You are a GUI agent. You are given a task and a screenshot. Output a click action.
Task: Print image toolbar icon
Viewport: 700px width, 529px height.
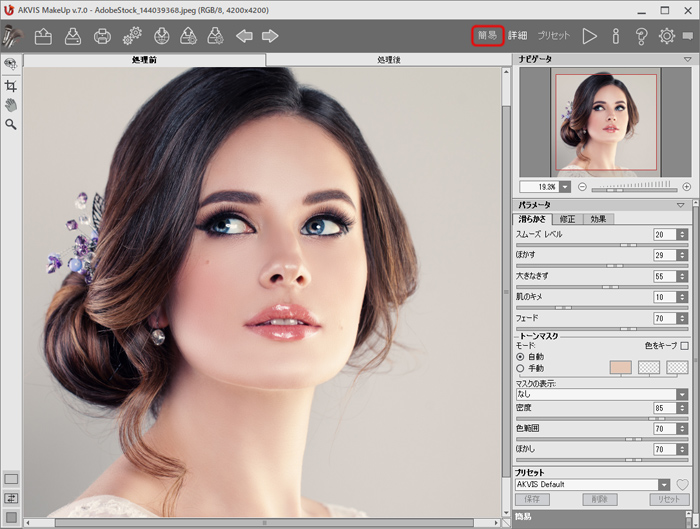102,36
